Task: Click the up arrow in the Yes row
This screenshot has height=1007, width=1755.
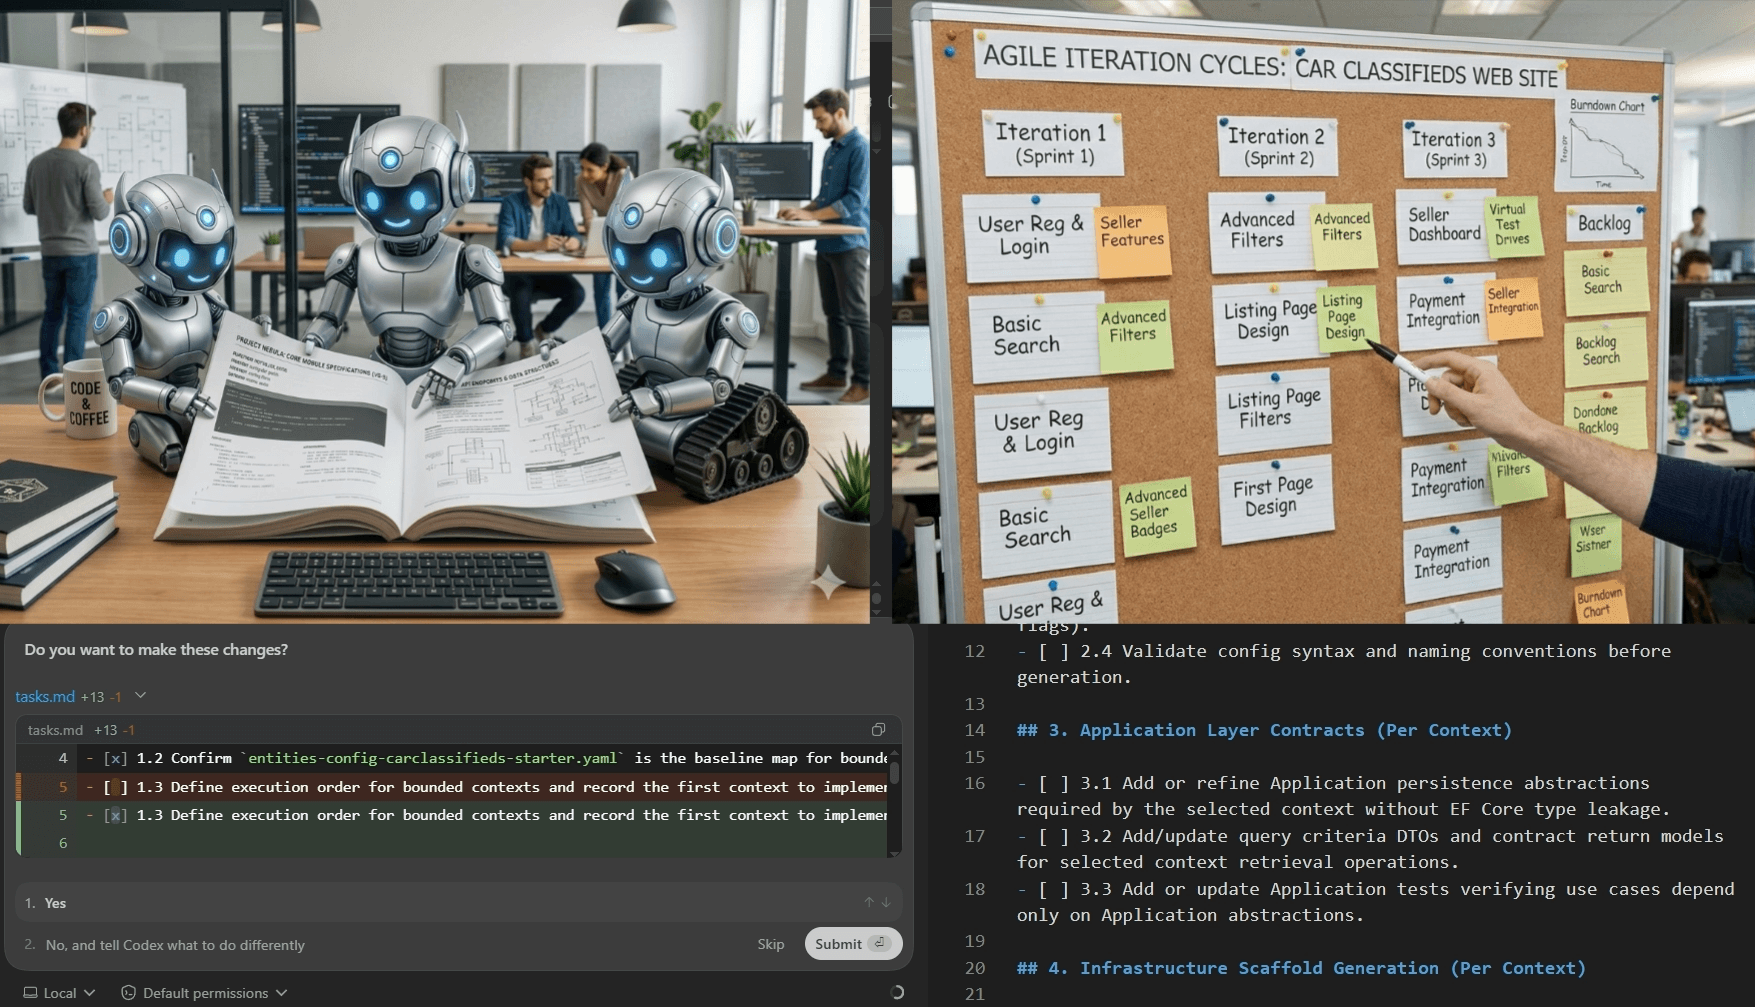Action: pos(869,902)
